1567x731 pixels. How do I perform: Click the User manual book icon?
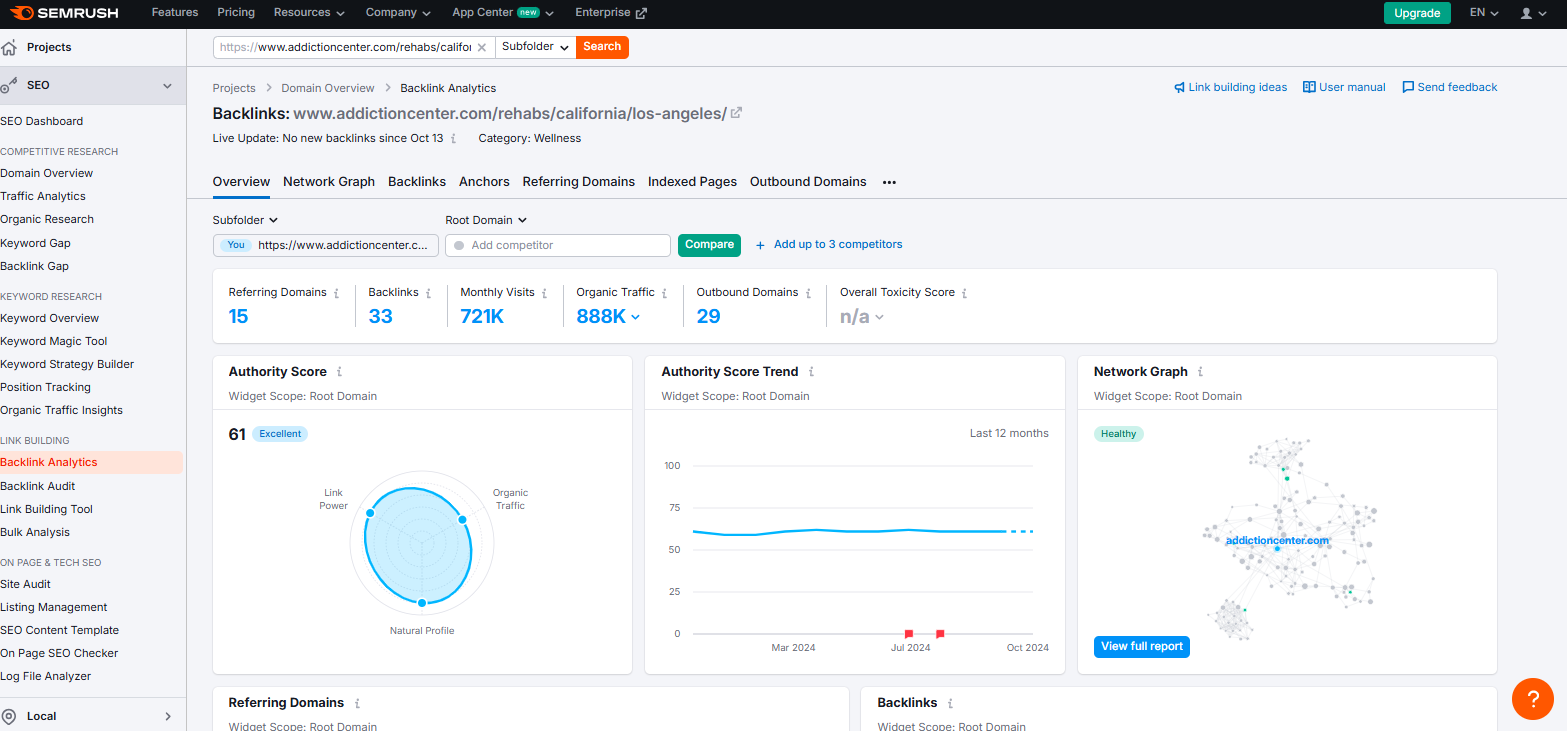pos(1309,87)
